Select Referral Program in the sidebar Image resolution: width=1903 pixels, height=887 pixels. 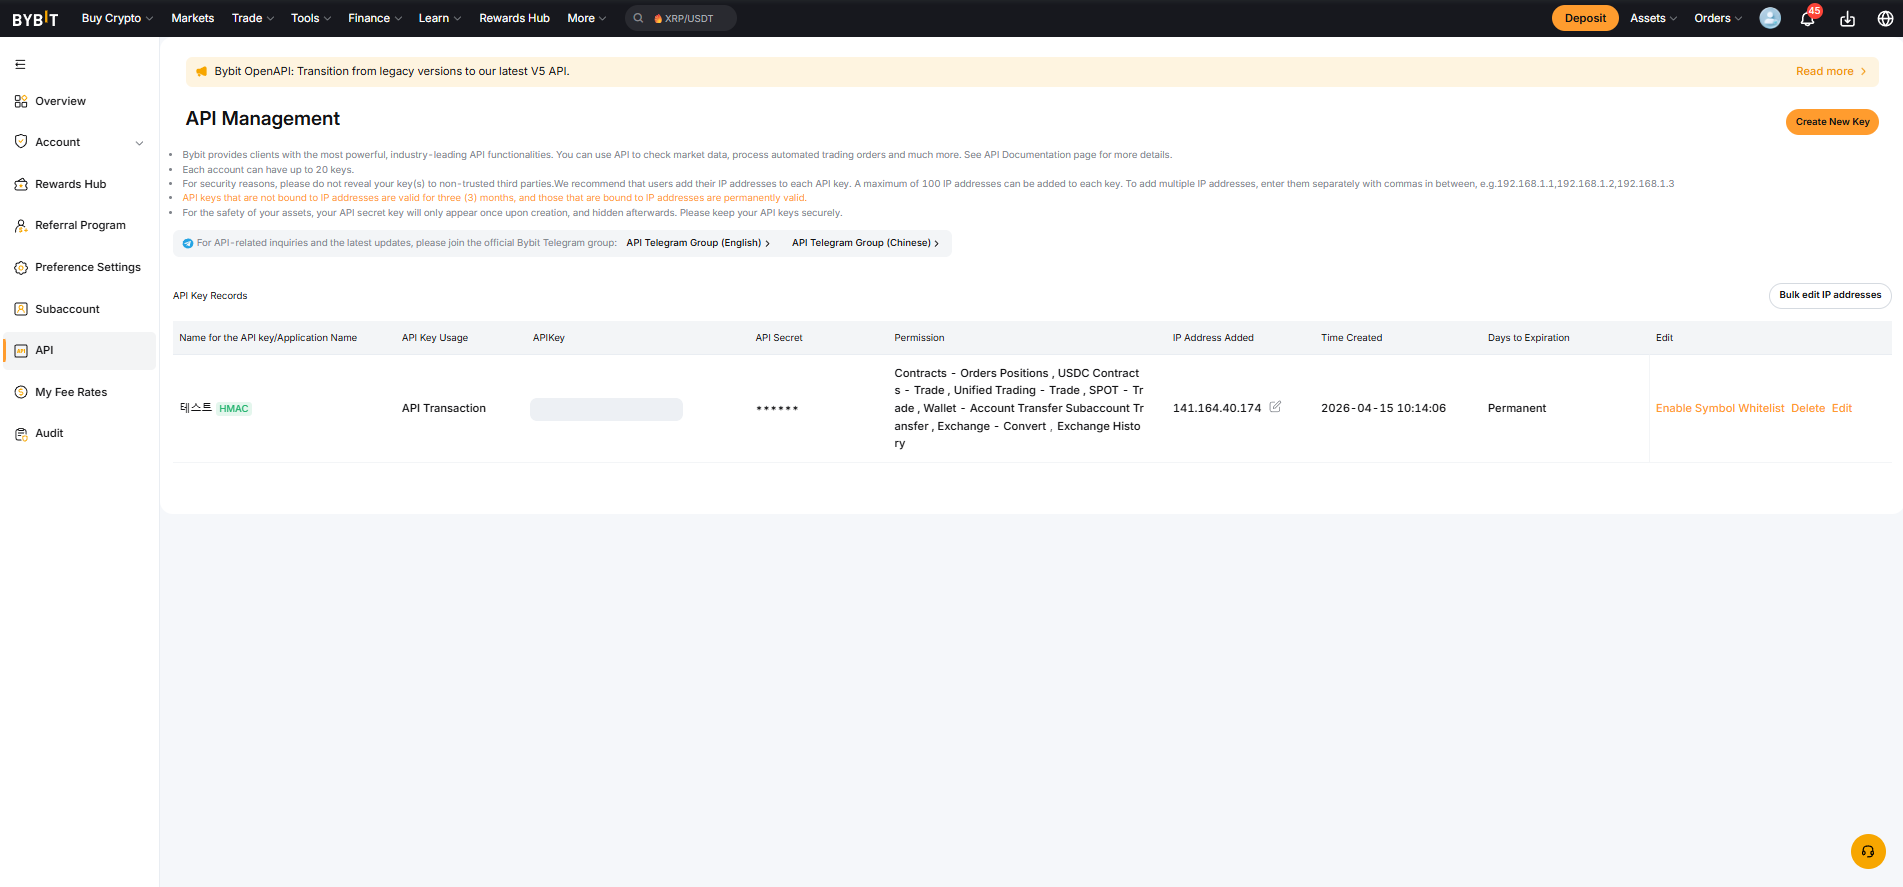(x=79, y=226)
